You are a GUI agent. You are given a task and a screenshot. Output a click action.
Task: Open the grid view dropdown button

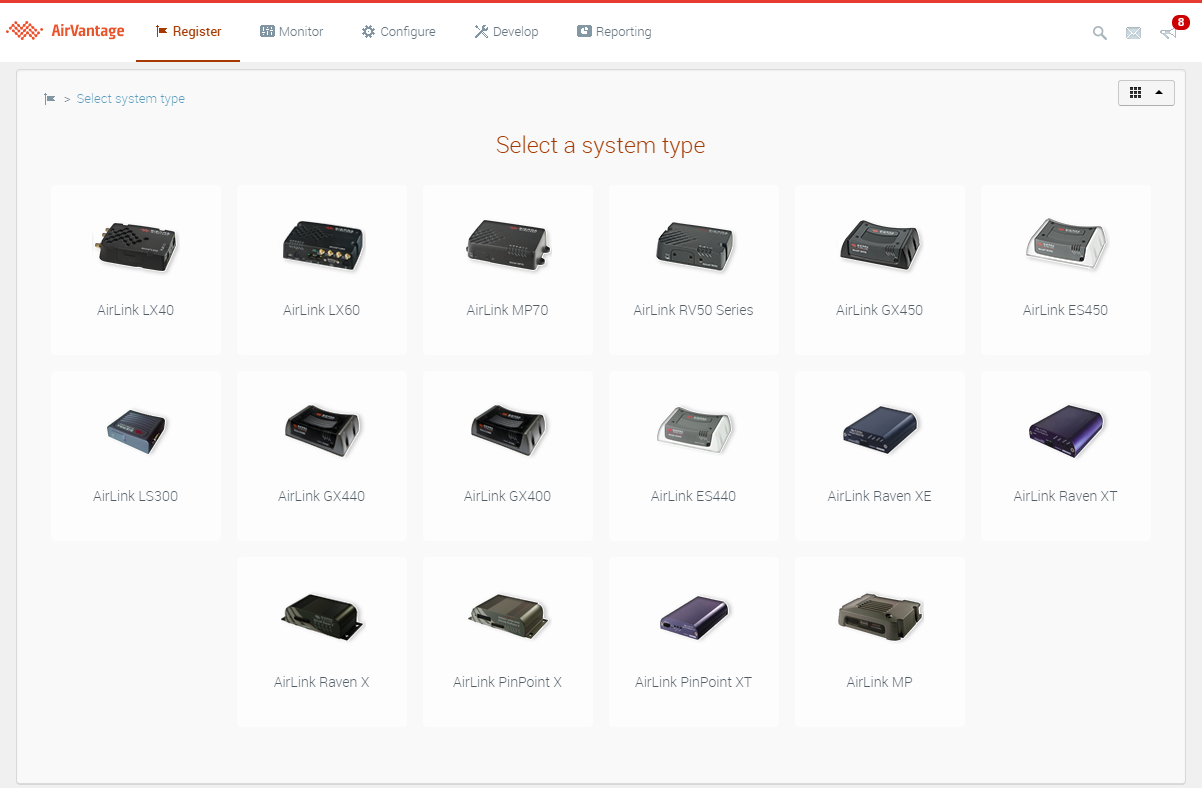[1146, 92]
